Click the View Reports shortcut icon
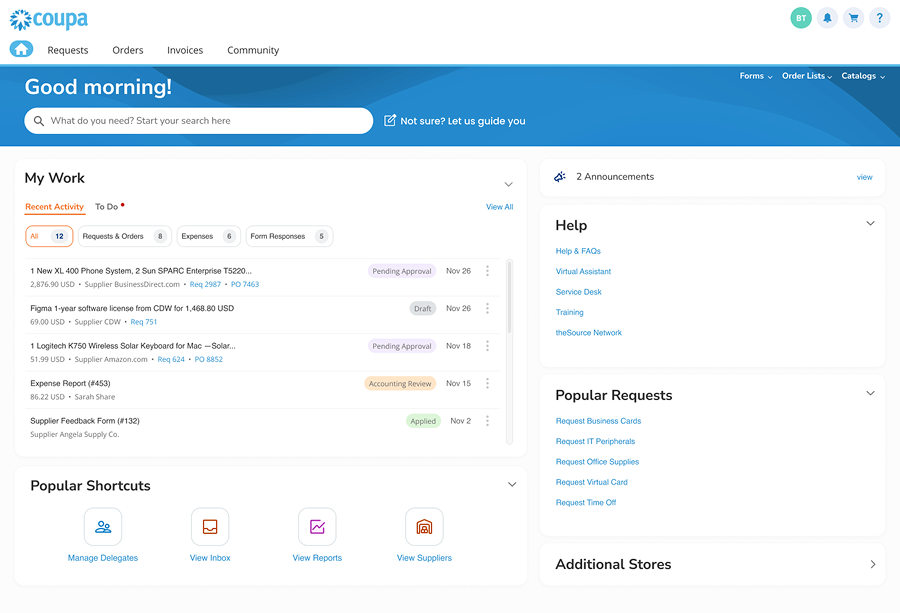The width and height of the screenshot is (900, 613). (317, 527)
